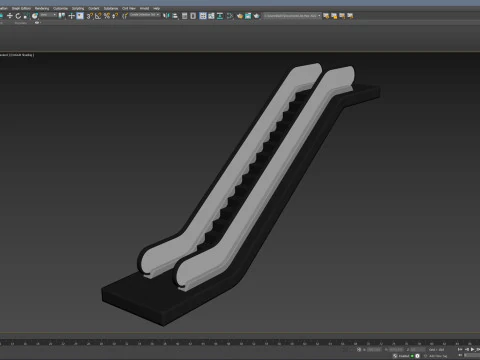Open the Create Selection Set dropdown
The width and height of the screenshot is (480, 360).
[145, 15]
